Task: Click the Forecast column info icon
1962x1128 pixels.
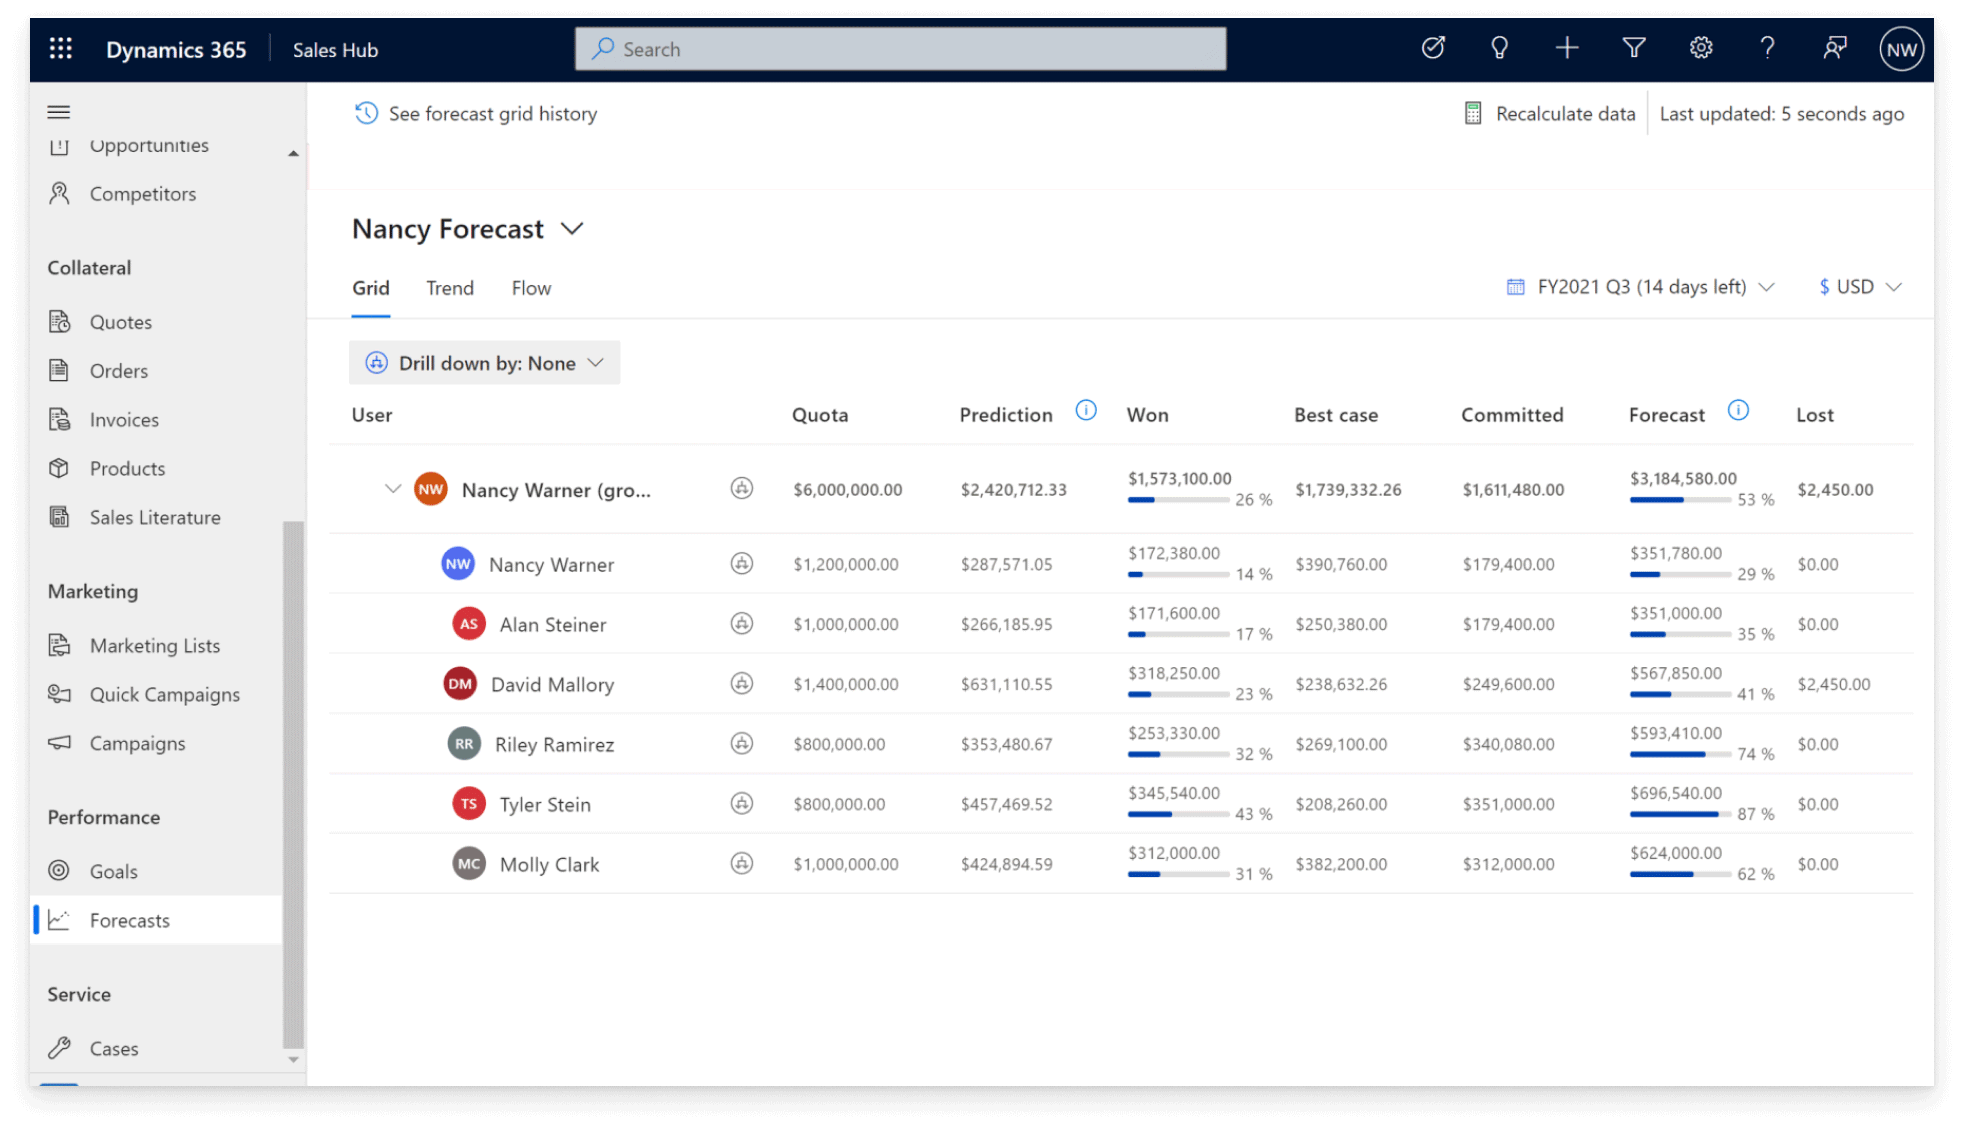Action: click(x=1738, y=411)
